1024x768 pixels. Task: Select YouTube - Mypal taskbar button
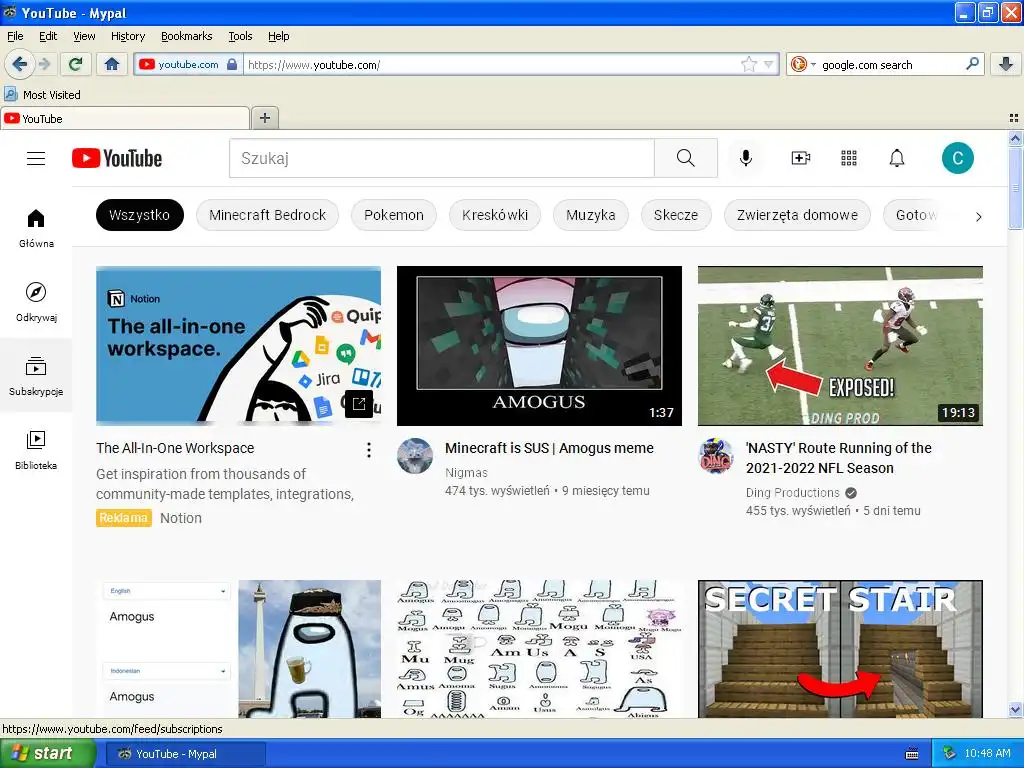pos(185,754)
